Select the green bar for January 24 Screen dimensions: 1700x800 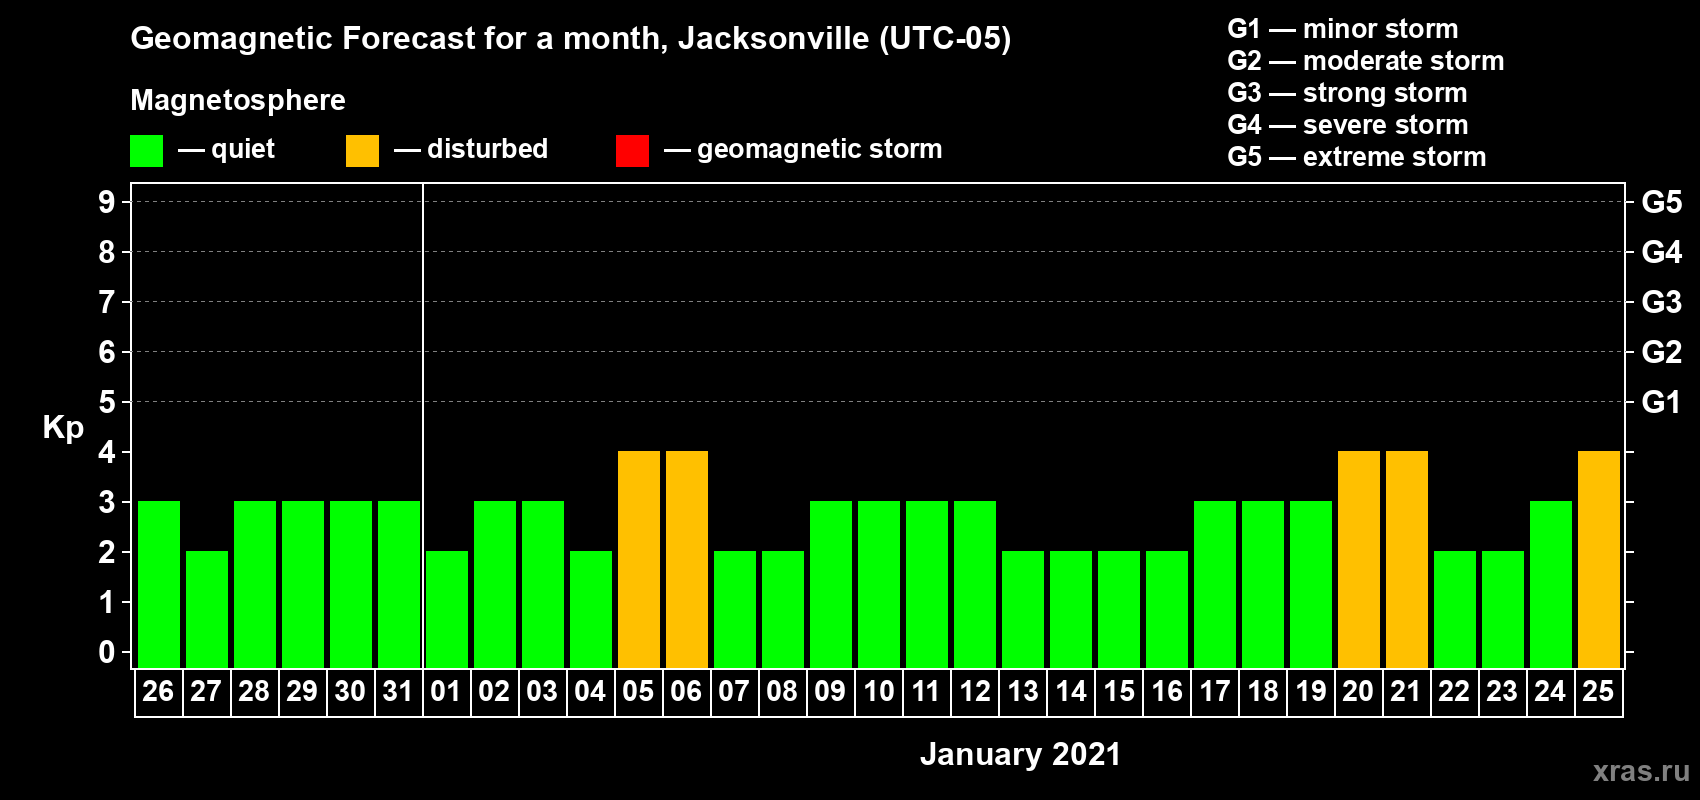click(x=1551, y=584)
